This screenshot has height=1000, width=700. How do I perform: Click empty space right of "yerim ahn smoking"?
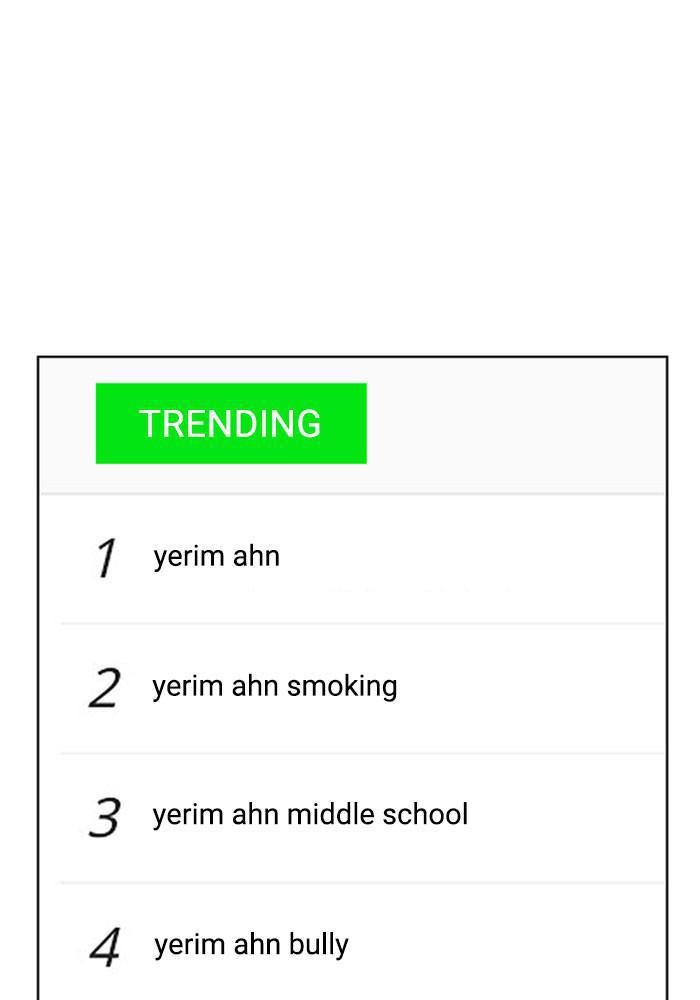pyautogui.click(x=530, y=686)
